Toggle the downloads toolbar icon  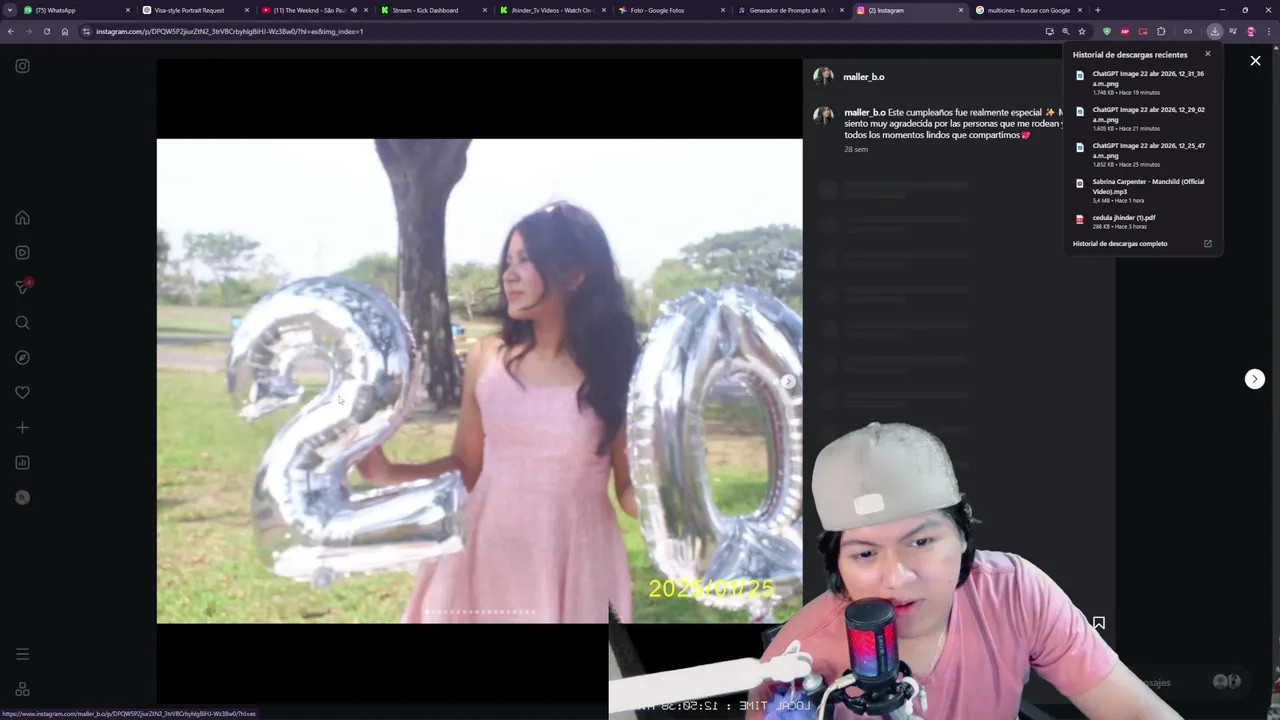[x=1215, y=31]
